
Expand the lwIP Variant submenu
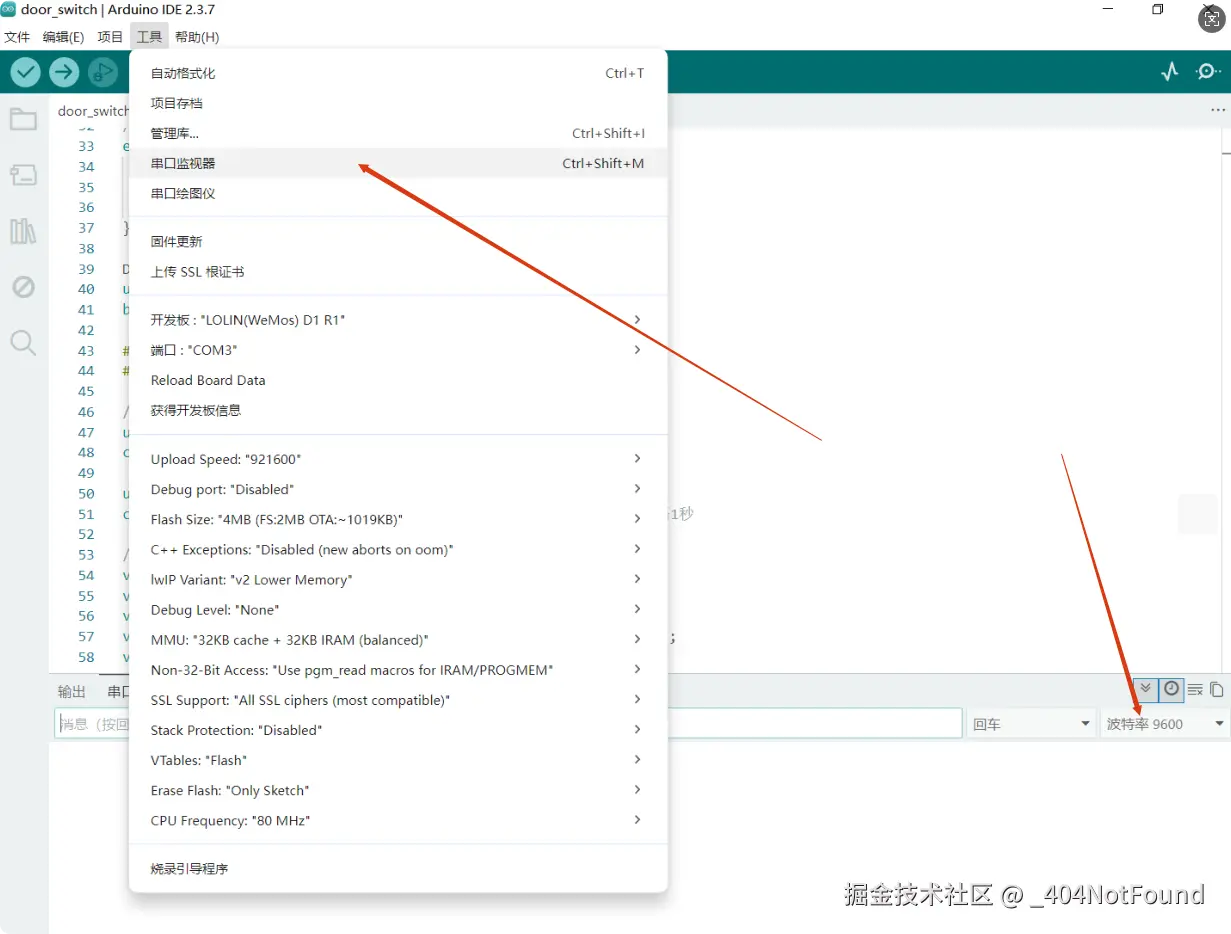pos(398,579)
